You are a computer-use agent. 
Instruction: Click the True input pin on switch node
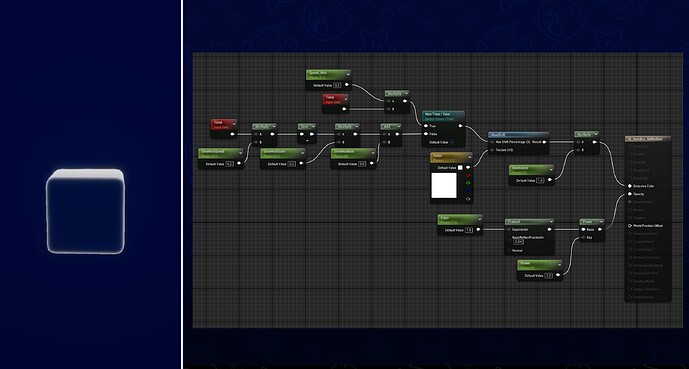pos(426,126)
